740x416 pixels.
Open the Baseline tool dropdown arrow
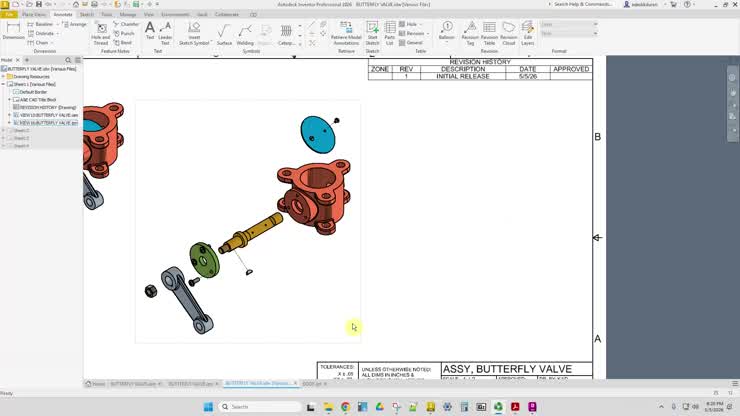tap(58, 24)
